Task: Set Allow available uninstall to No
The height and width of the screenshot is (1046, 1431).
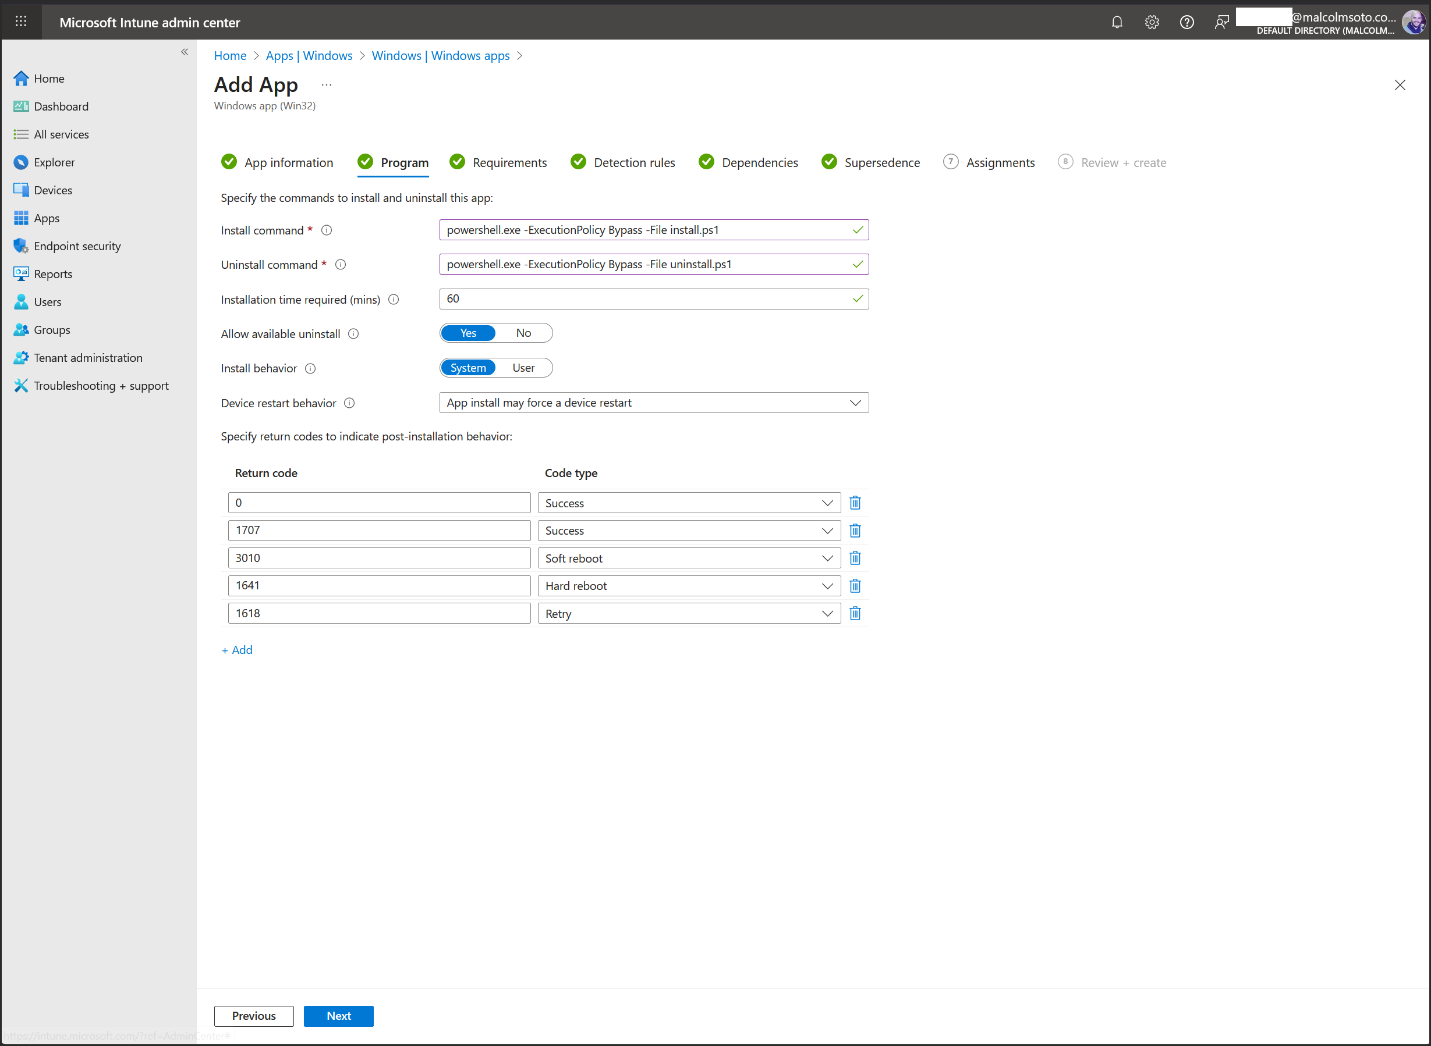Action: click(x=523, y=334)
